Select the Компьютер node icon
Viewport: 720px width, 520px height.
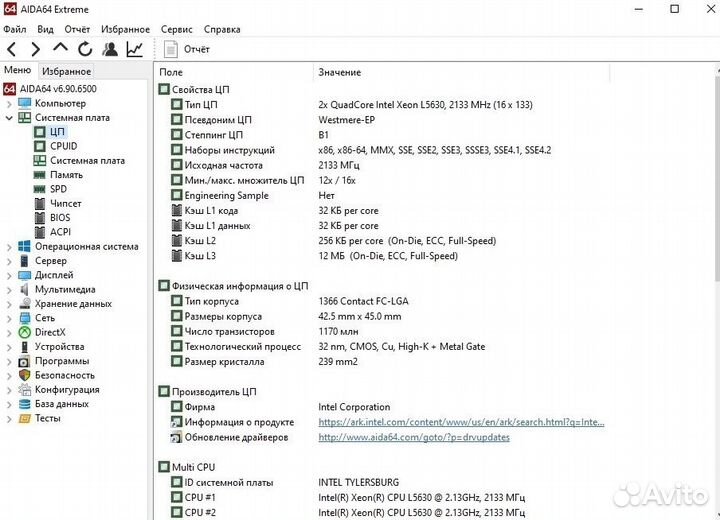[24, 103]
